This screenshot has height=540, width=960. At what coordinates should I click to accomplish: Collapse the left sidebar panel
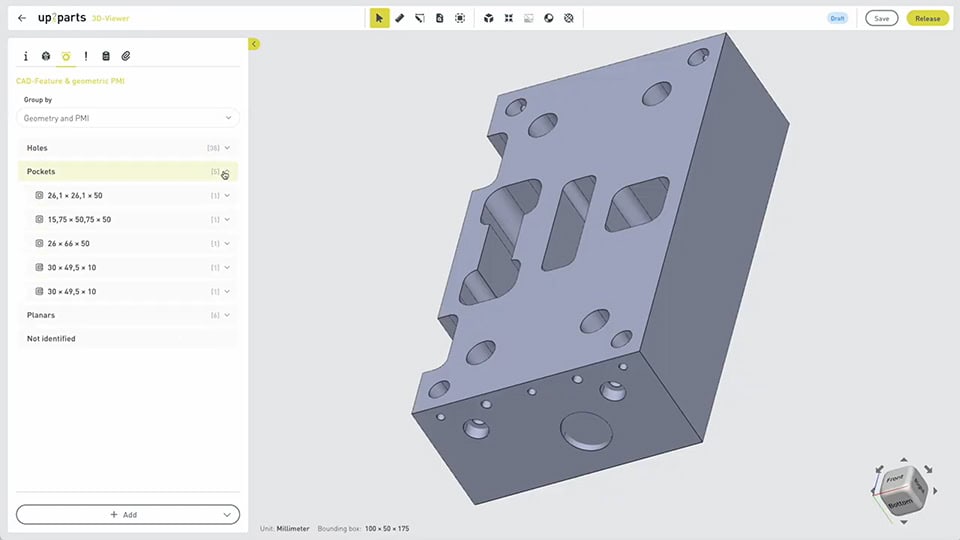[254, 44]
